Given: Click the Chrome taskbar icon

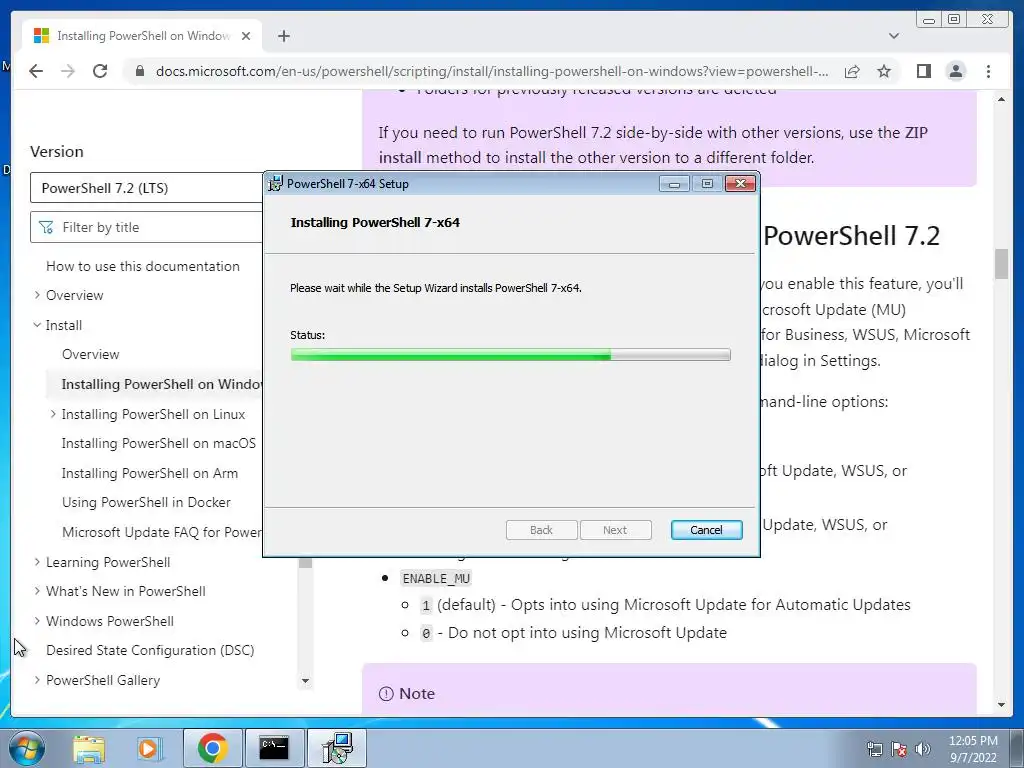Looking at the screenshot, I should pos(213,748).
